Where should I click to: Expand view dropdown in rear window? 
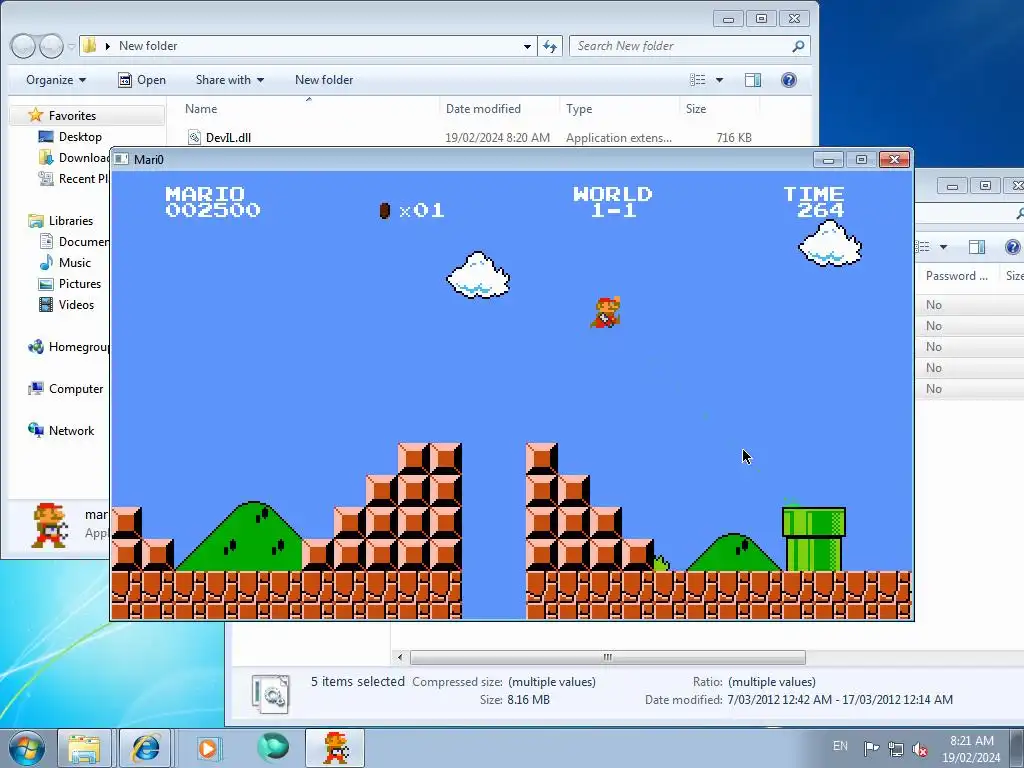pos(943,247)
